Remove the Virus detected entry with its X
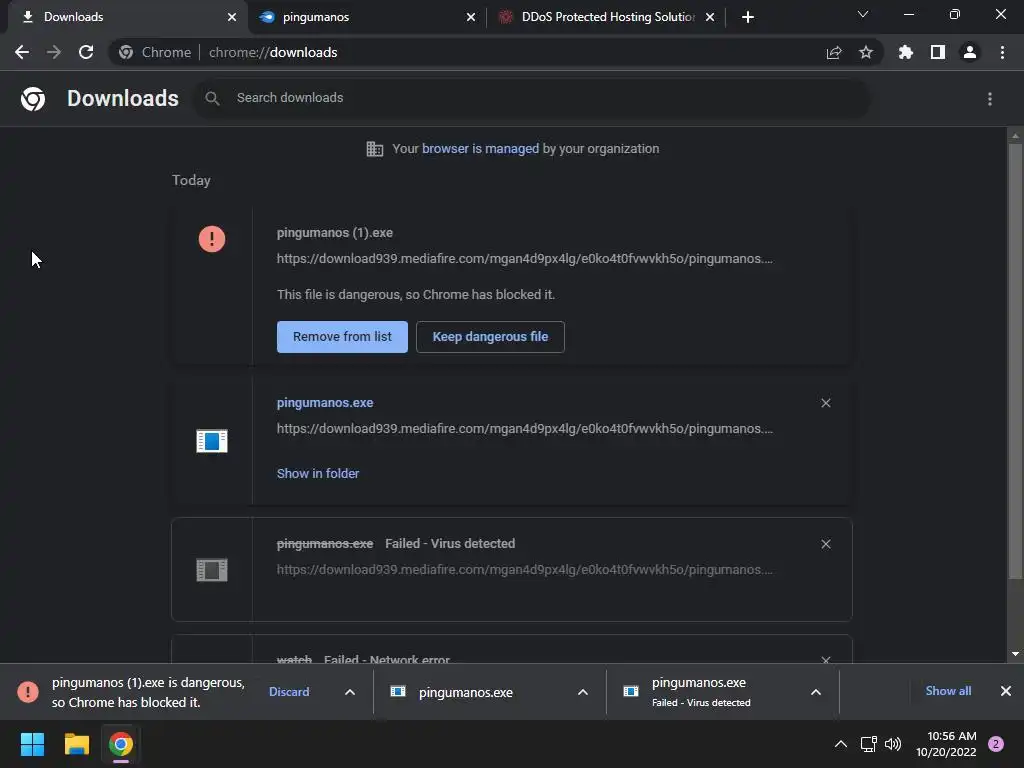This screenshot has width=1024, height=768. click(826, 544)
